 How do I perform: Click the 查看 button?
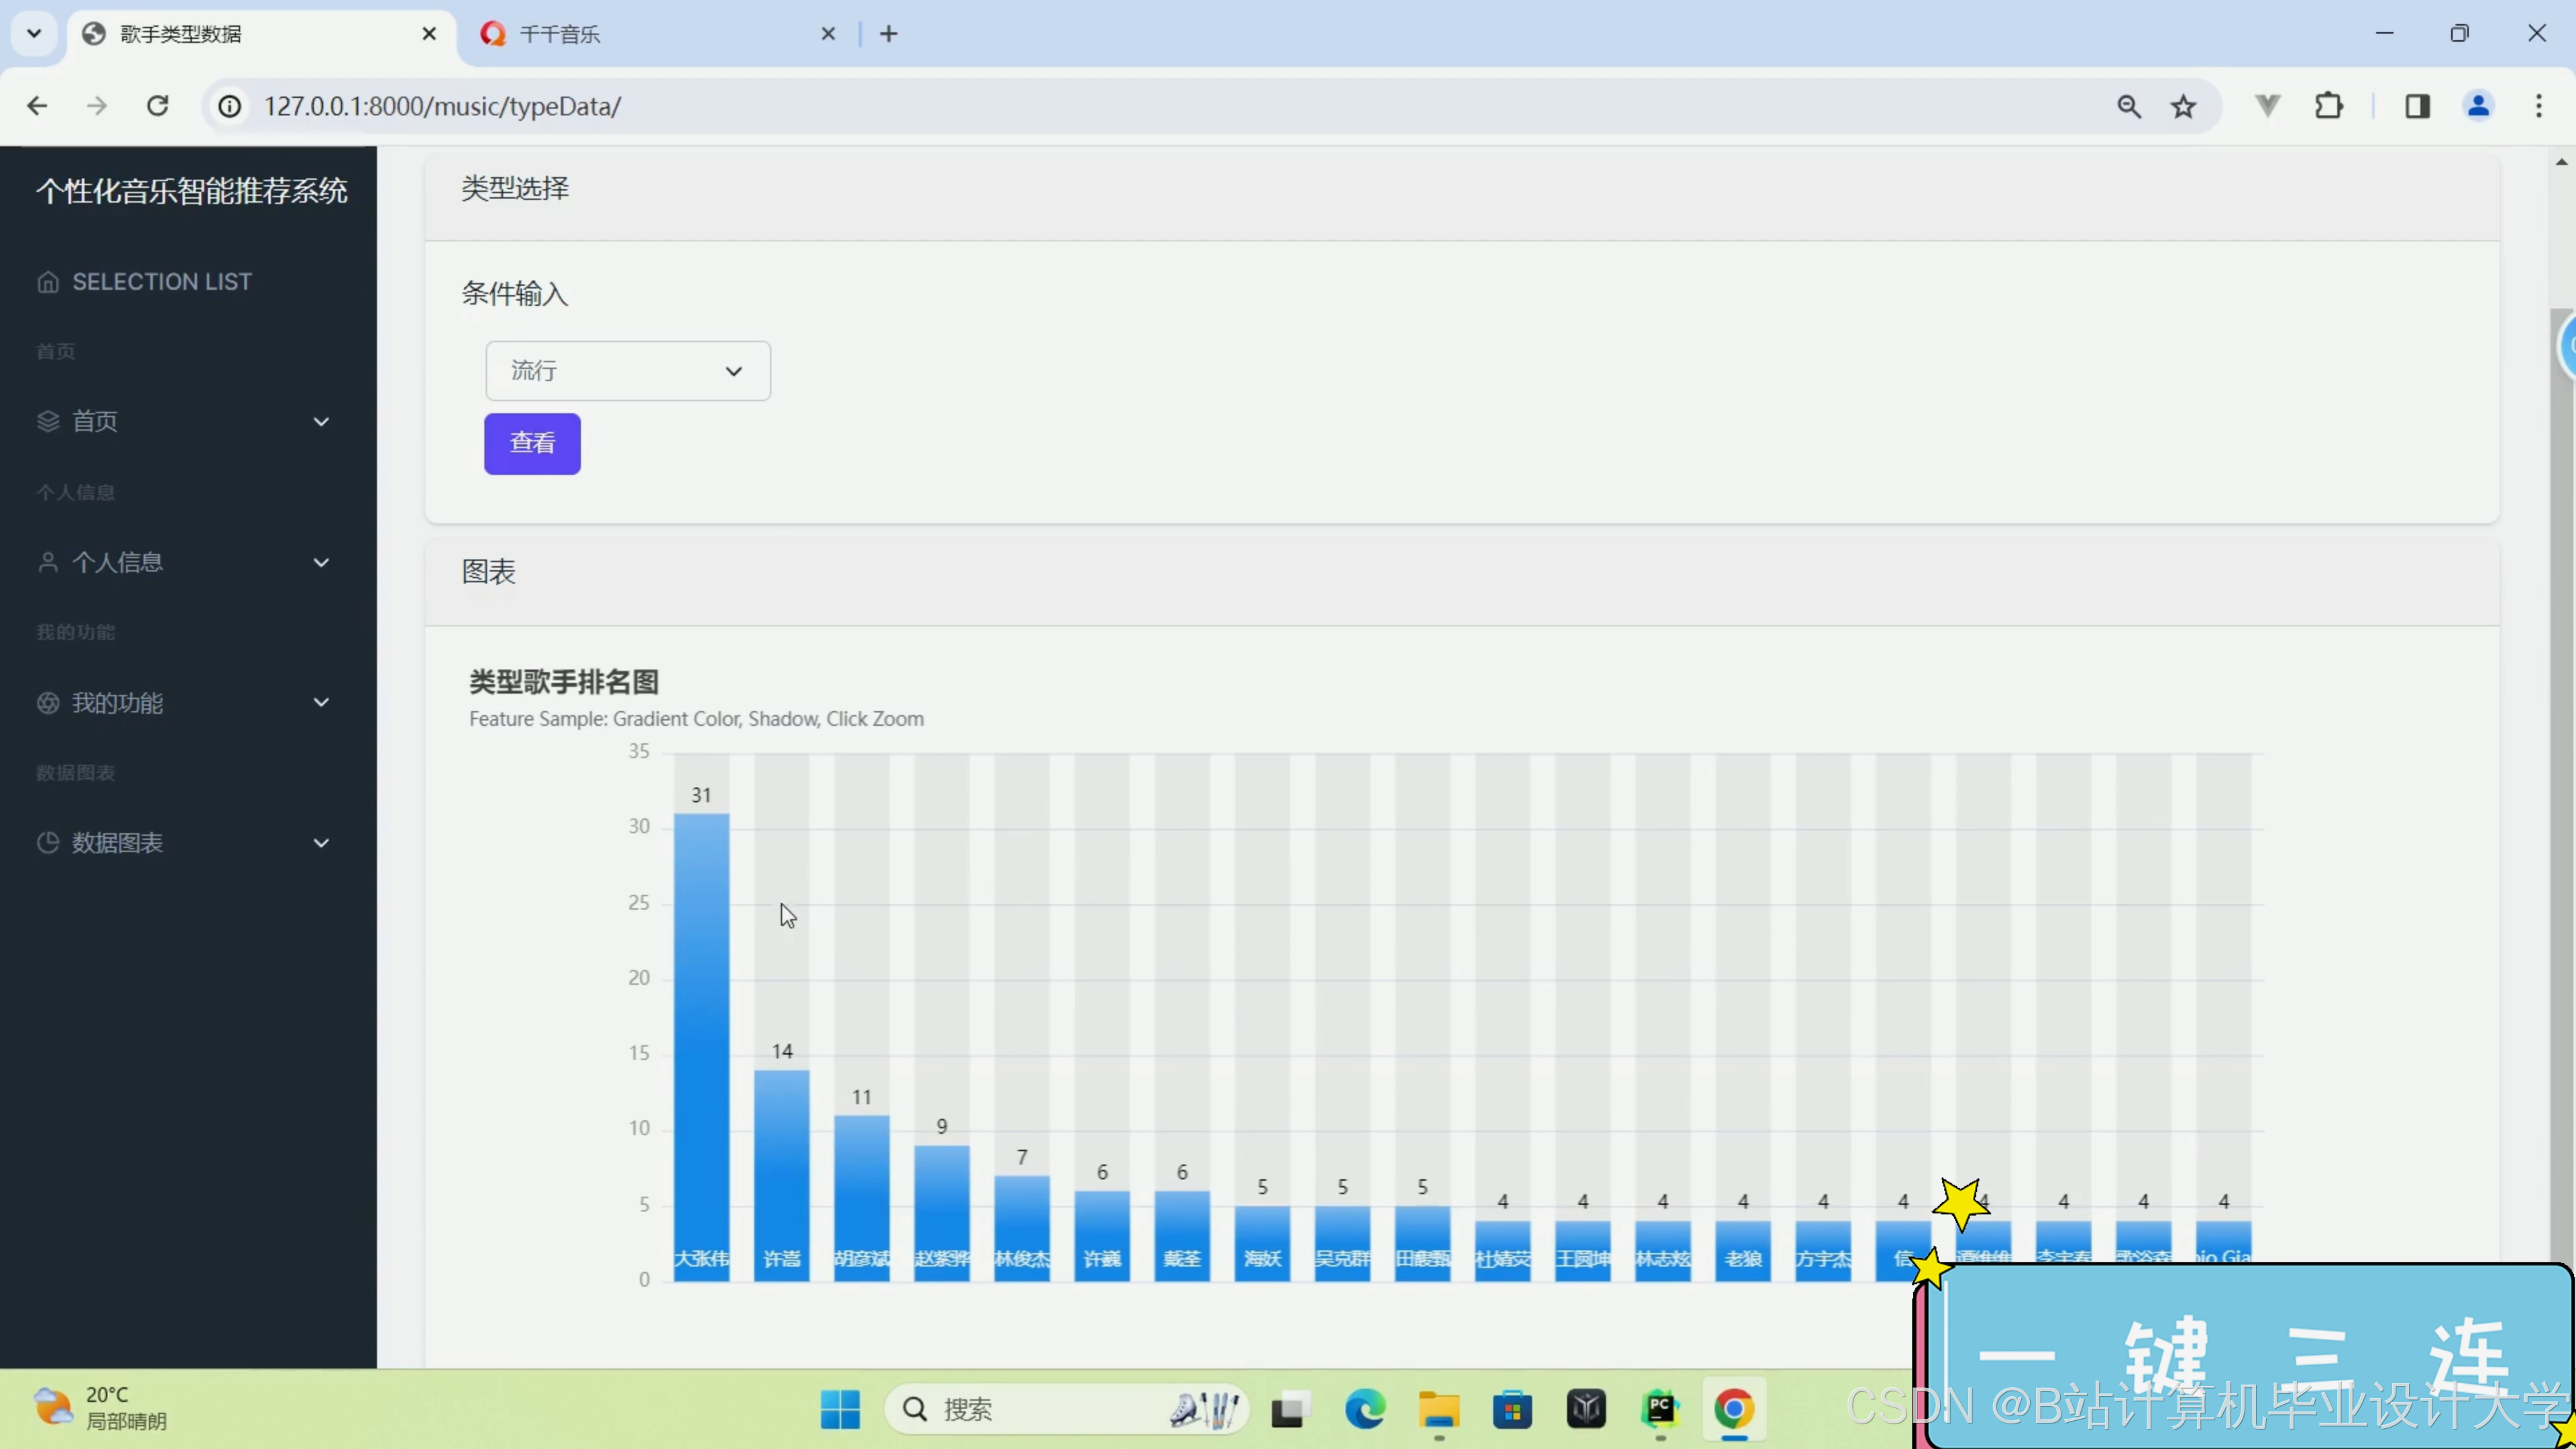(532, 443)
